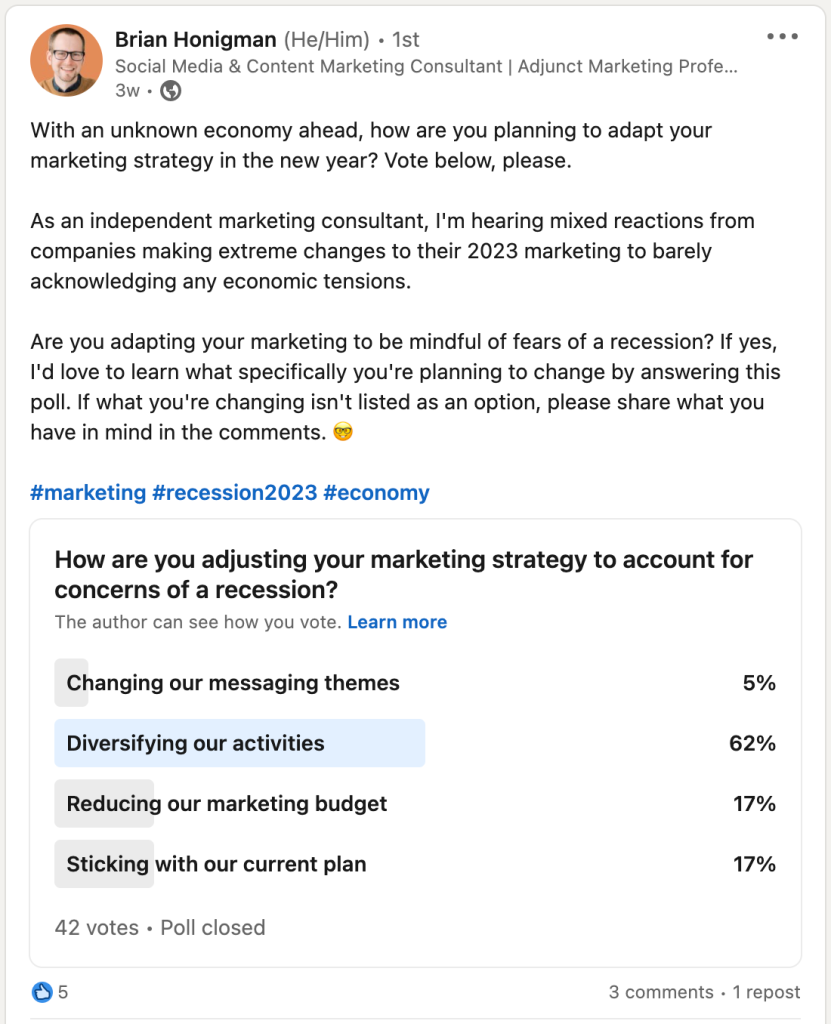This screenshot has width=831, height=1024.
Task: Click the thumbs-up reaction icon
Action: coord(42,992)
